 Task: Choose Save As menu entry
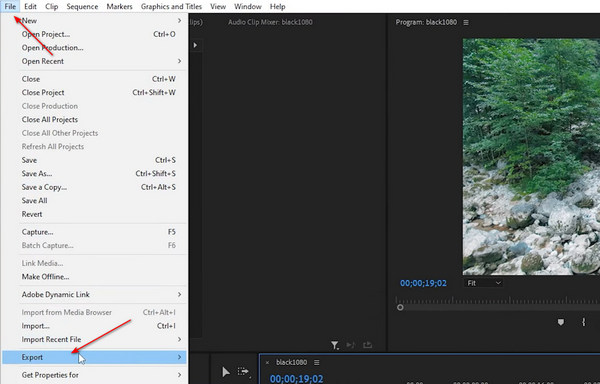point(94,174)
